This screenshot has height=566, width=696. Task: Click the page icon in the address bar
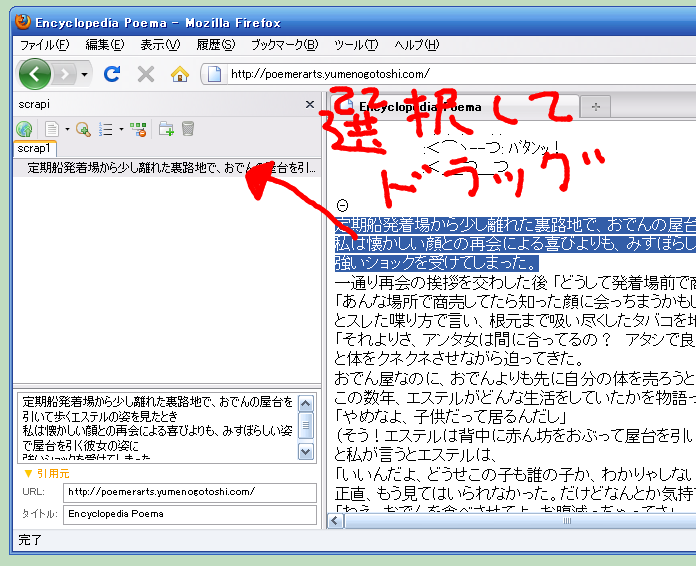[x=214, y=74]
